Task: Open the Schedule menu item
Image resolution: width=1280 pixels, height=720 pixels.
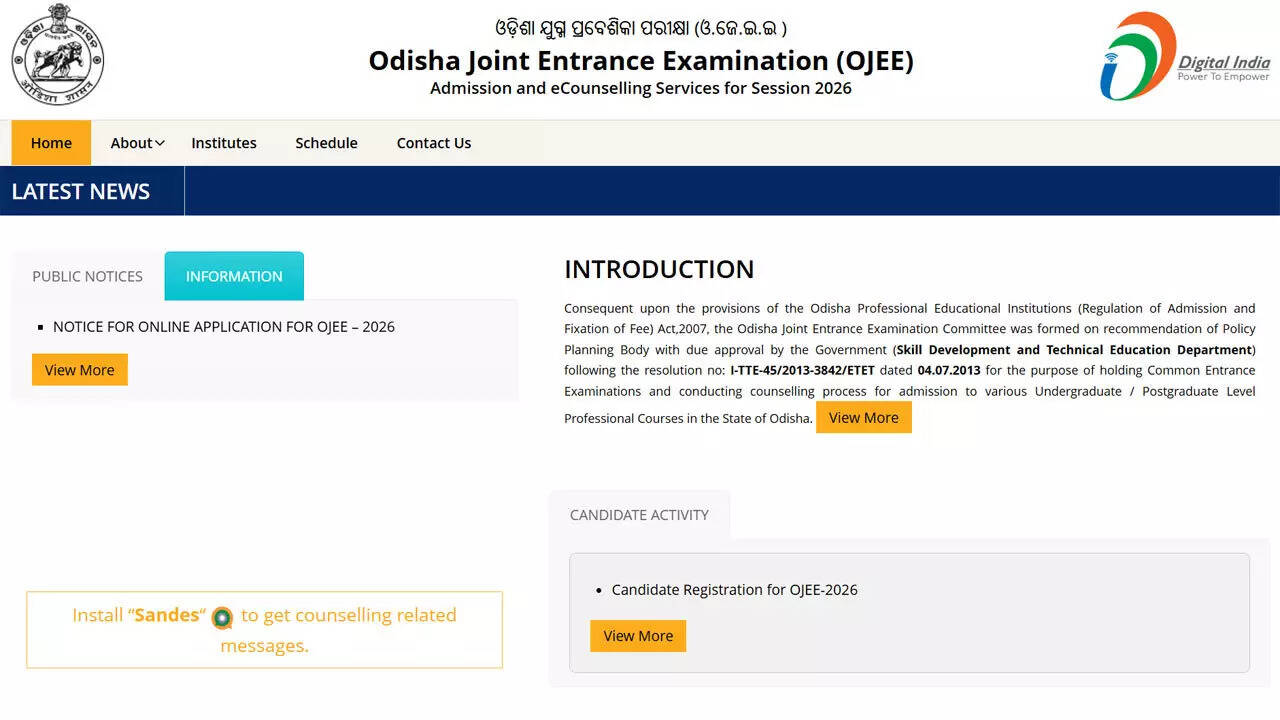Action: pyautogui.click(x=326, y=143)
